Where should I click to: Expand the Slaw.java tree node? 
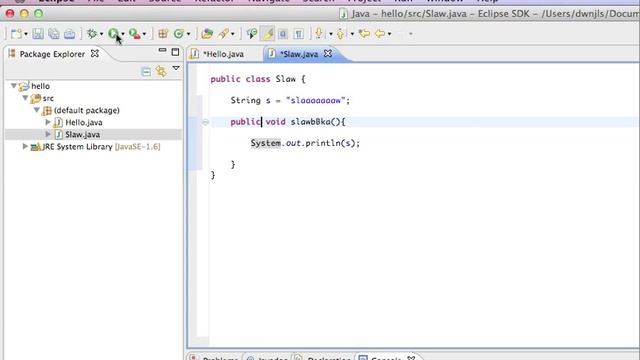(48, 134)
